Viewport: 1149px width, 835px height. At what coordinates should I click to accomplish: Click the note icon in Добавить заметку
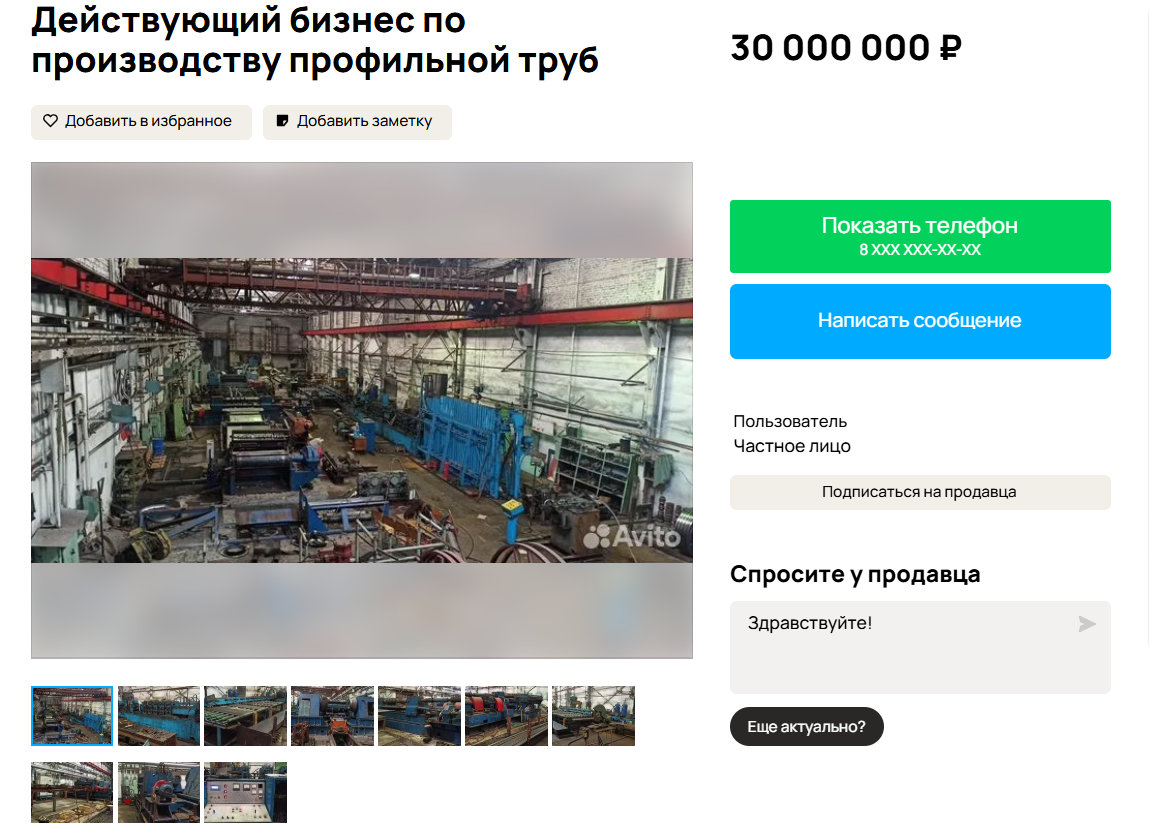click(x=282, y=121)
